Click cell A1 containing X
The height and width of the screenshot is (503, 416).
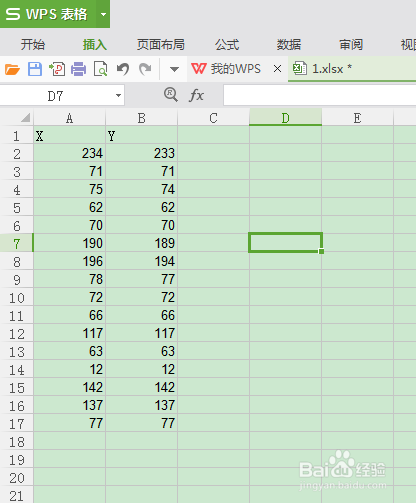click(x=69, y=136)
